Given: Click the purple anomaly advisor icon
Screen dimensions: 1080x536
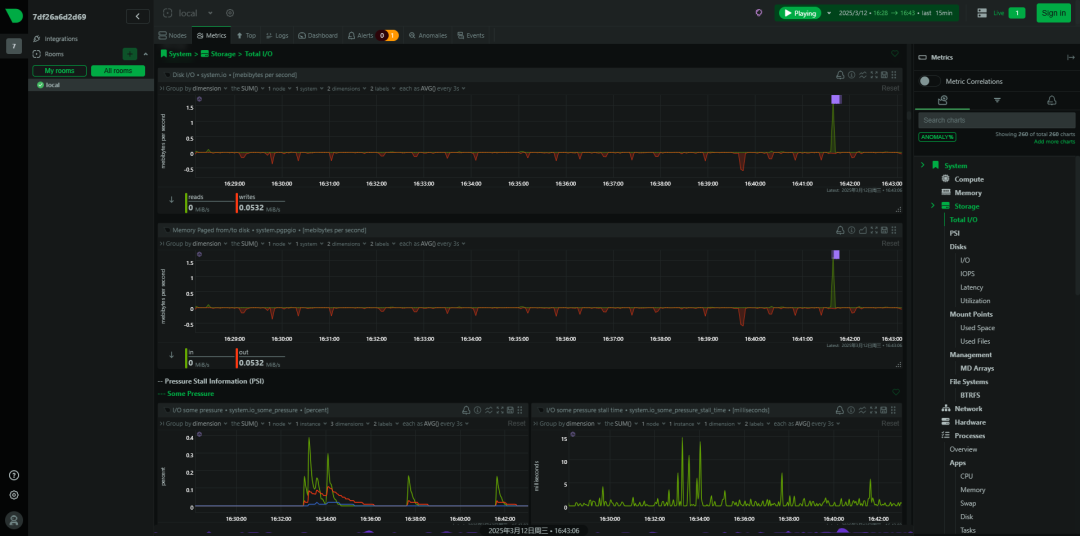Looking at the screenshot, I should pyautogui.click(x=758, y=12).
